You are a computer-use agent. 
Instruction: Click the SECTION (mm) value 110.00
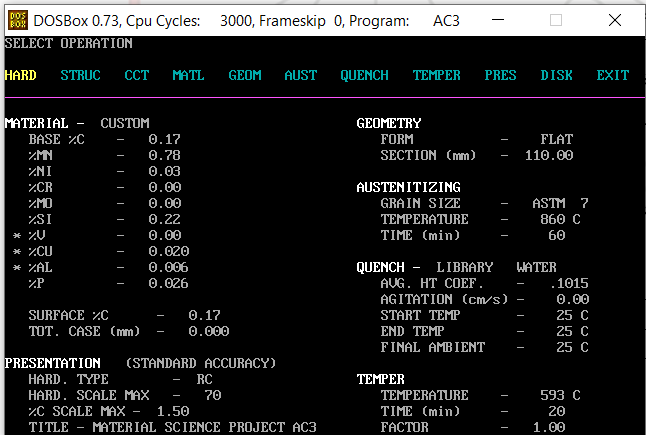pyautogui.click(x=548, y=155)
